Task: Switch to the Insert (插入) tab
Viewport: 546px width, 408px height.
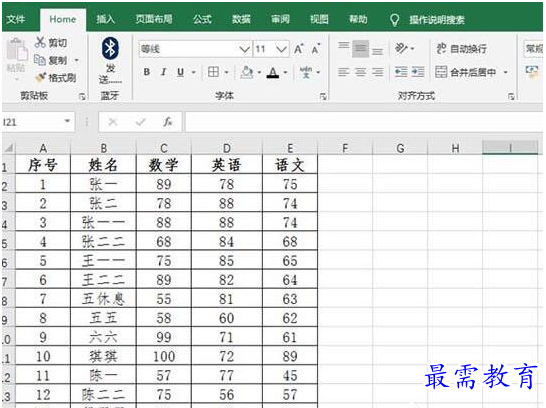Action: point(106,19)
